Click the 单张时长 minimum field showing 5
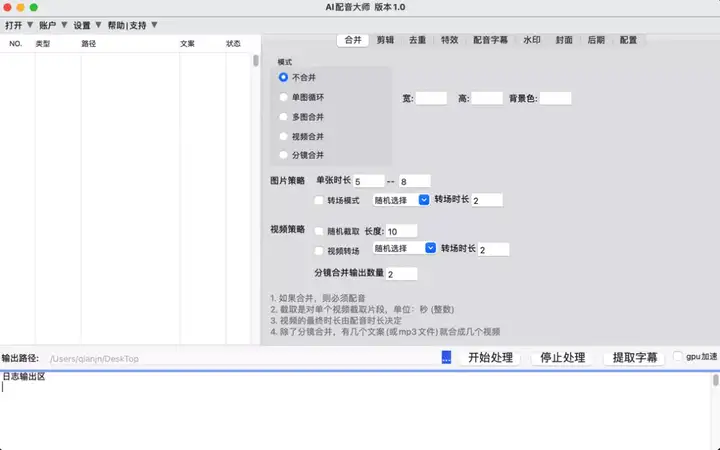This screenshot has height=450, width=720. coord(369,181)
